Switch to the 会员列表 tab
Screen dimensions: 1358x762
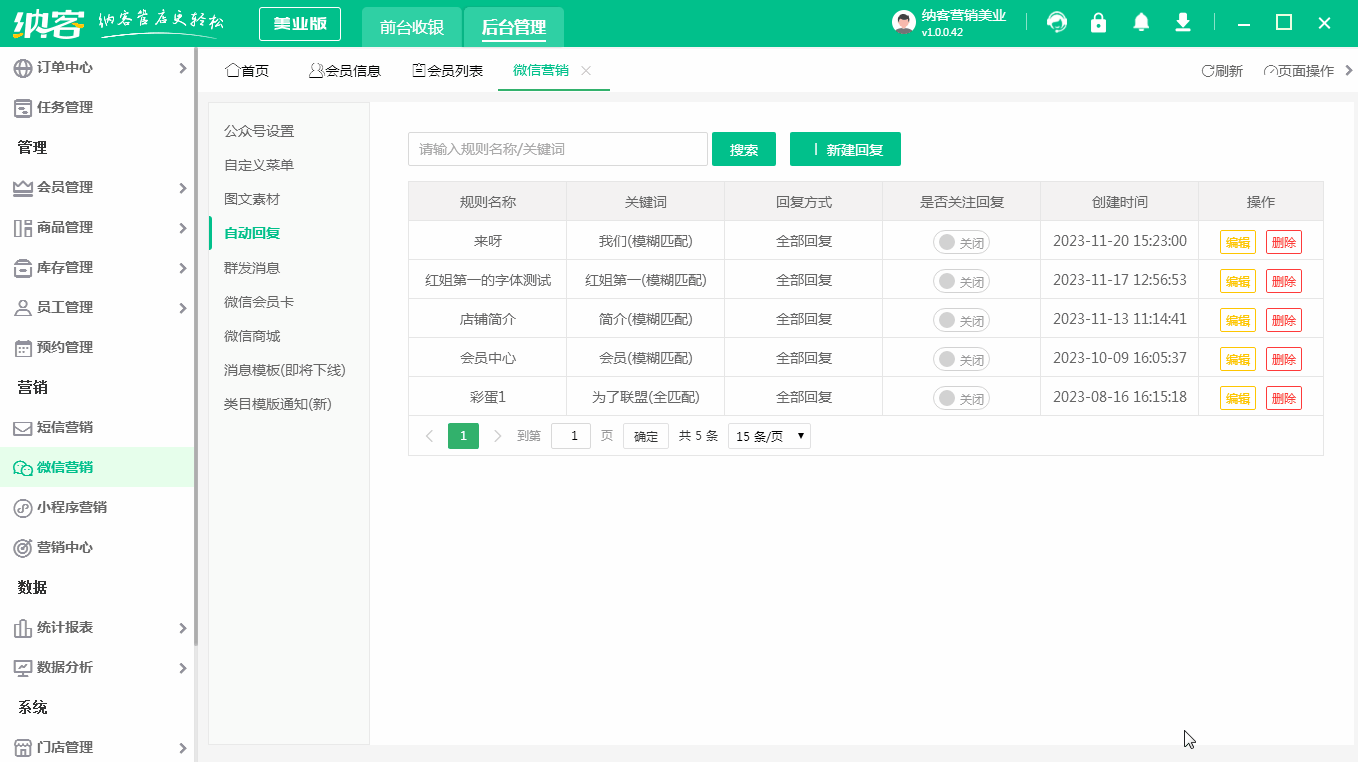click(447, 70)
